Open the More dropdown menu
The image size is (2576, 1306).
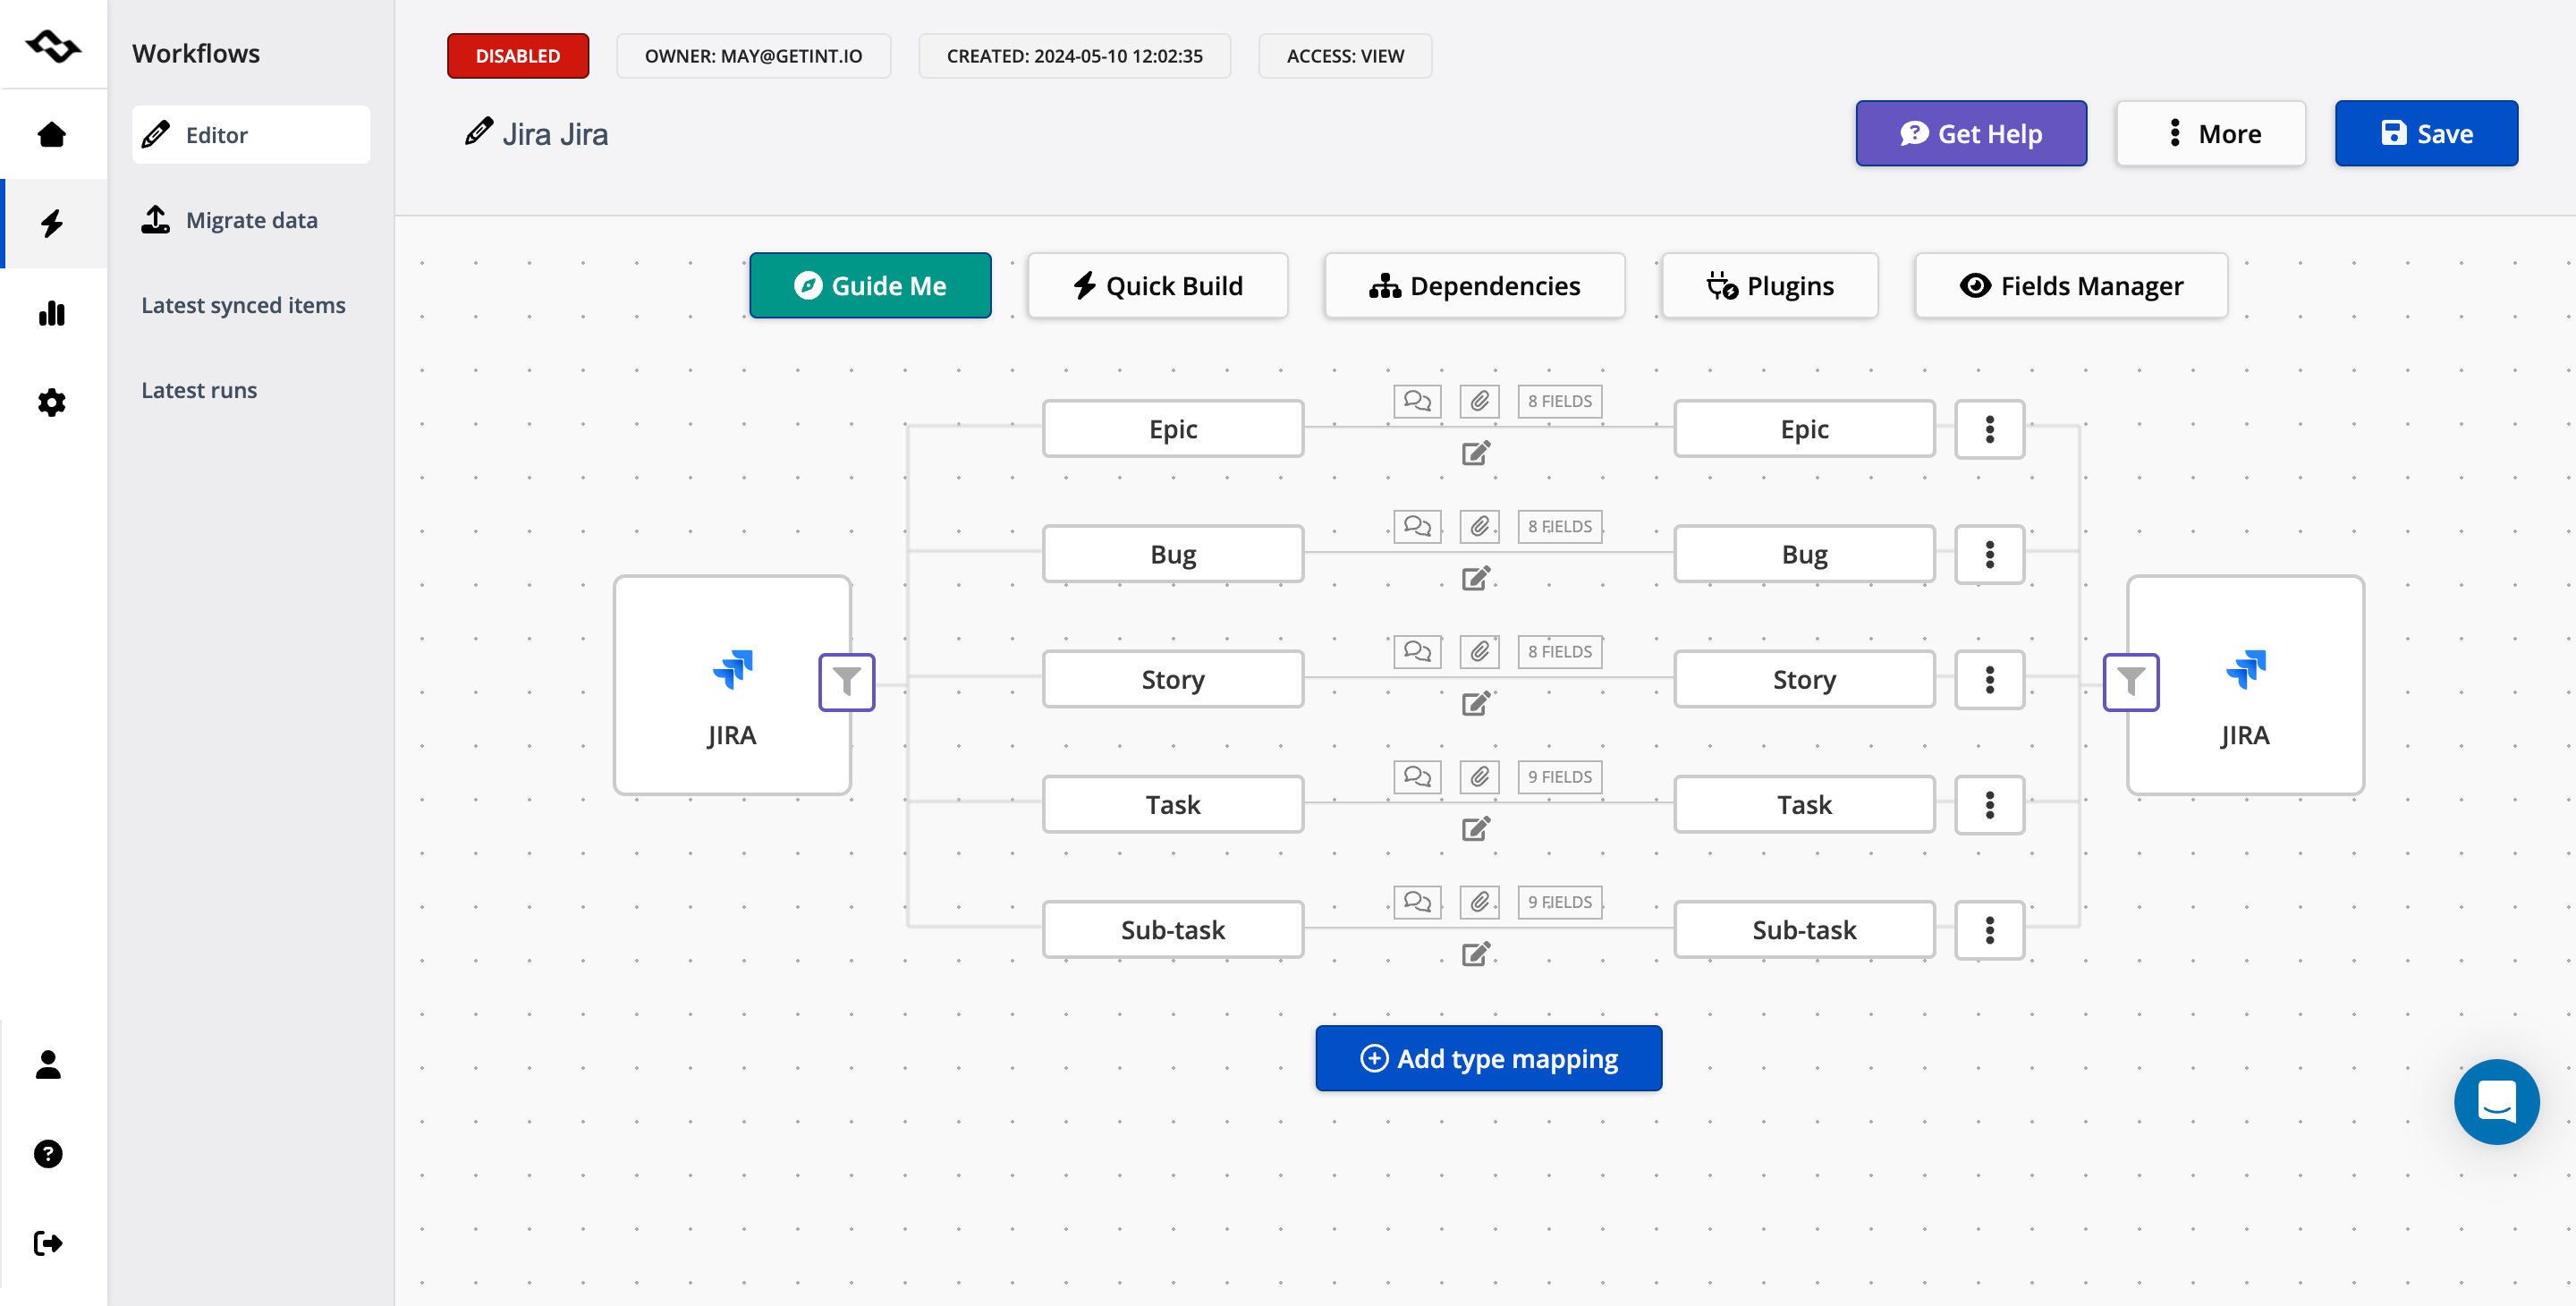tap(2210, 134)
